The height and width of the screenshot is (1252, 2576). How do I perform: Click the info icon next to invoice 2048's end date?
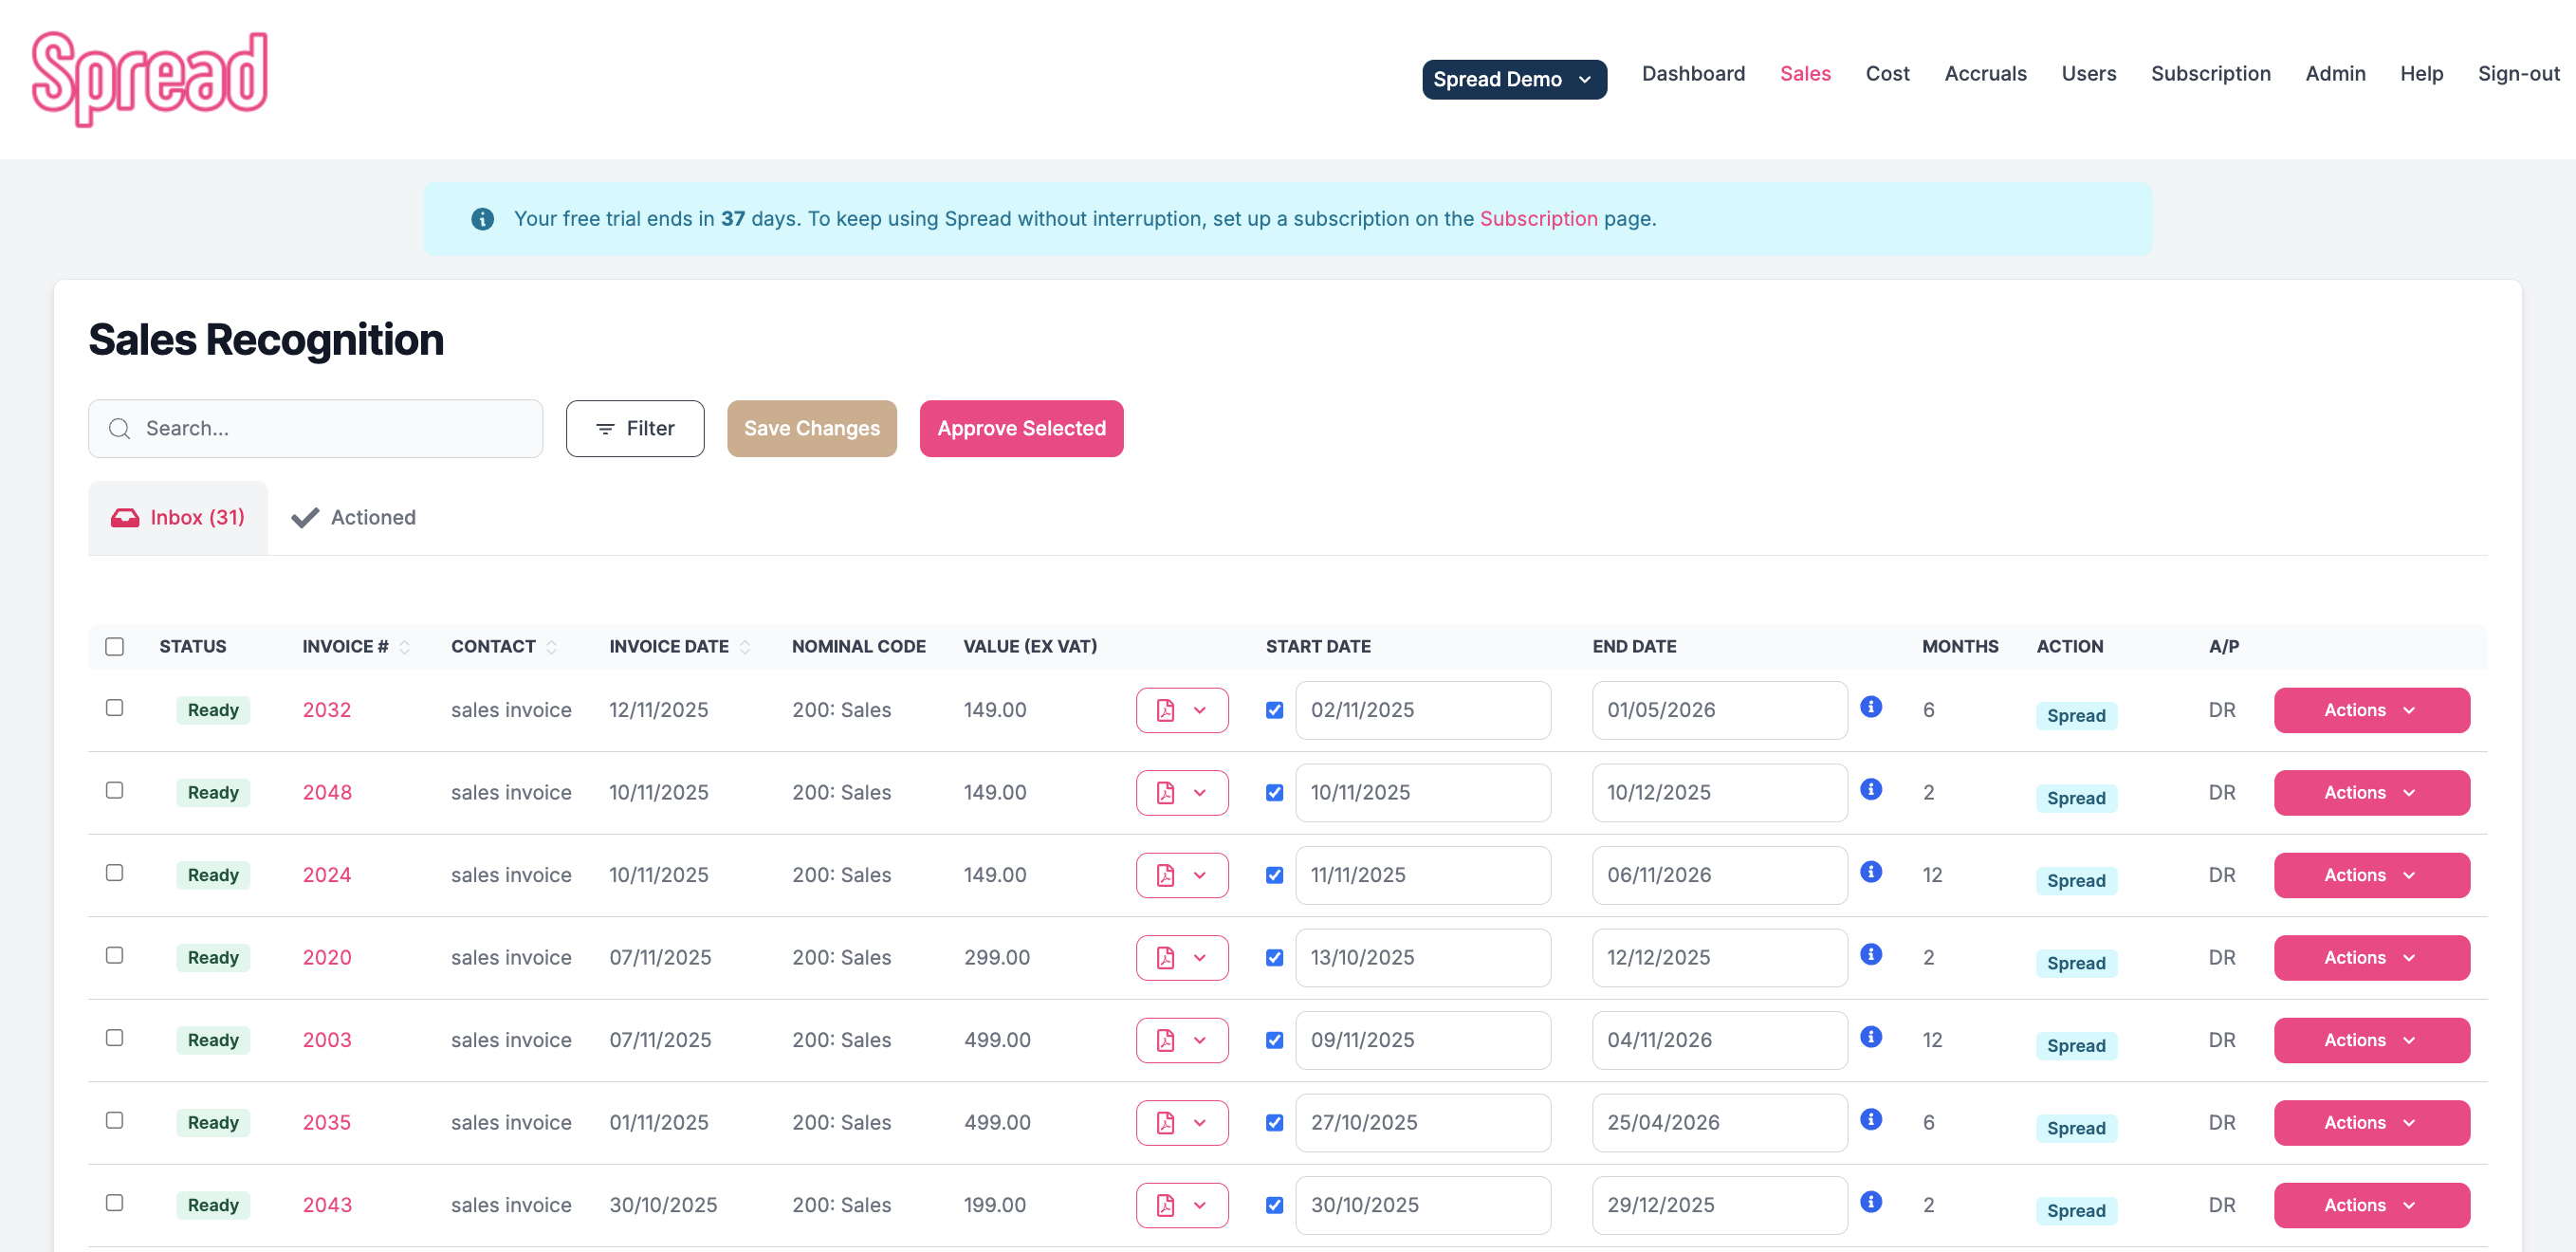(x=1871, y=789)
